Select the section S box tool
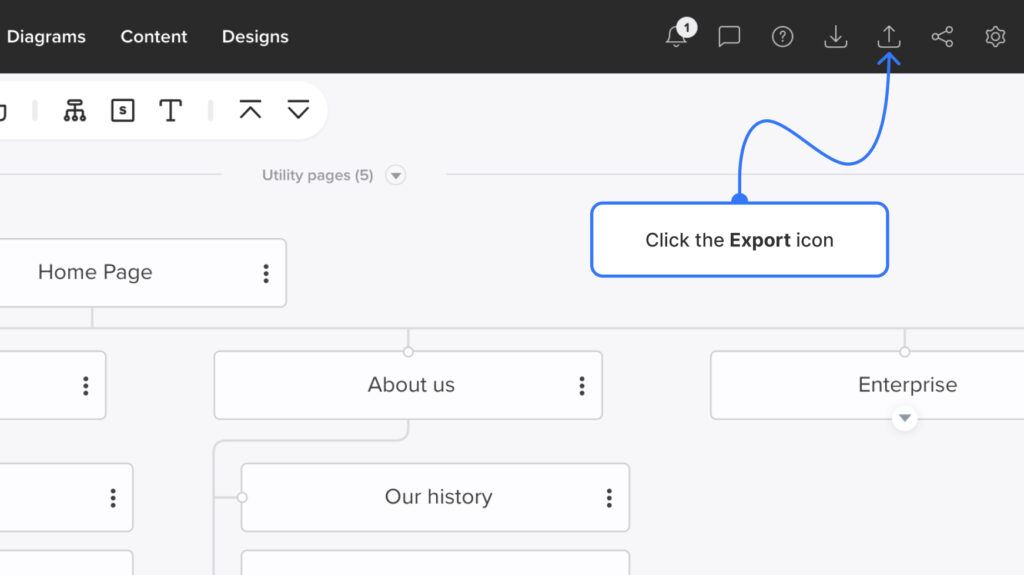 click(x=123, y=110)
